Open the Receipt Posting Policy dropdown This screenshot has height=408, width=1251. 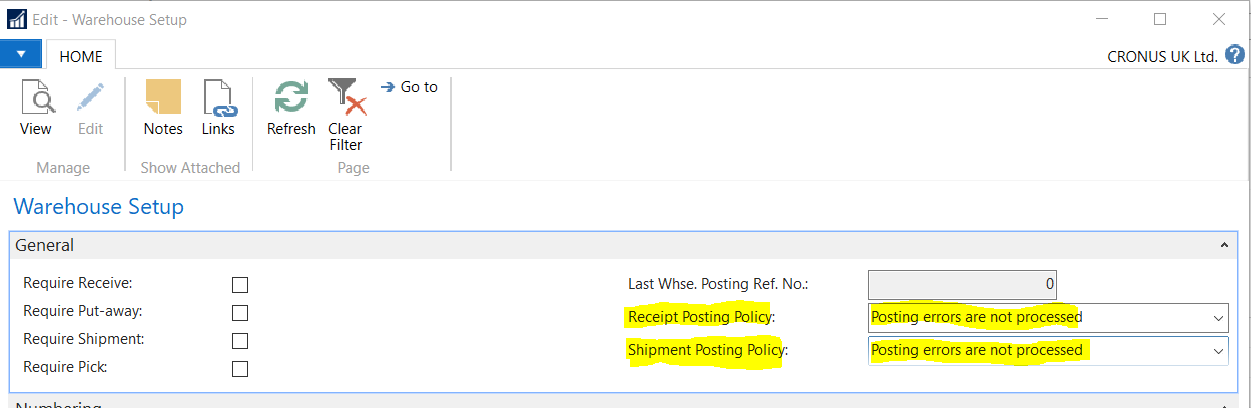coord(1218,318)
